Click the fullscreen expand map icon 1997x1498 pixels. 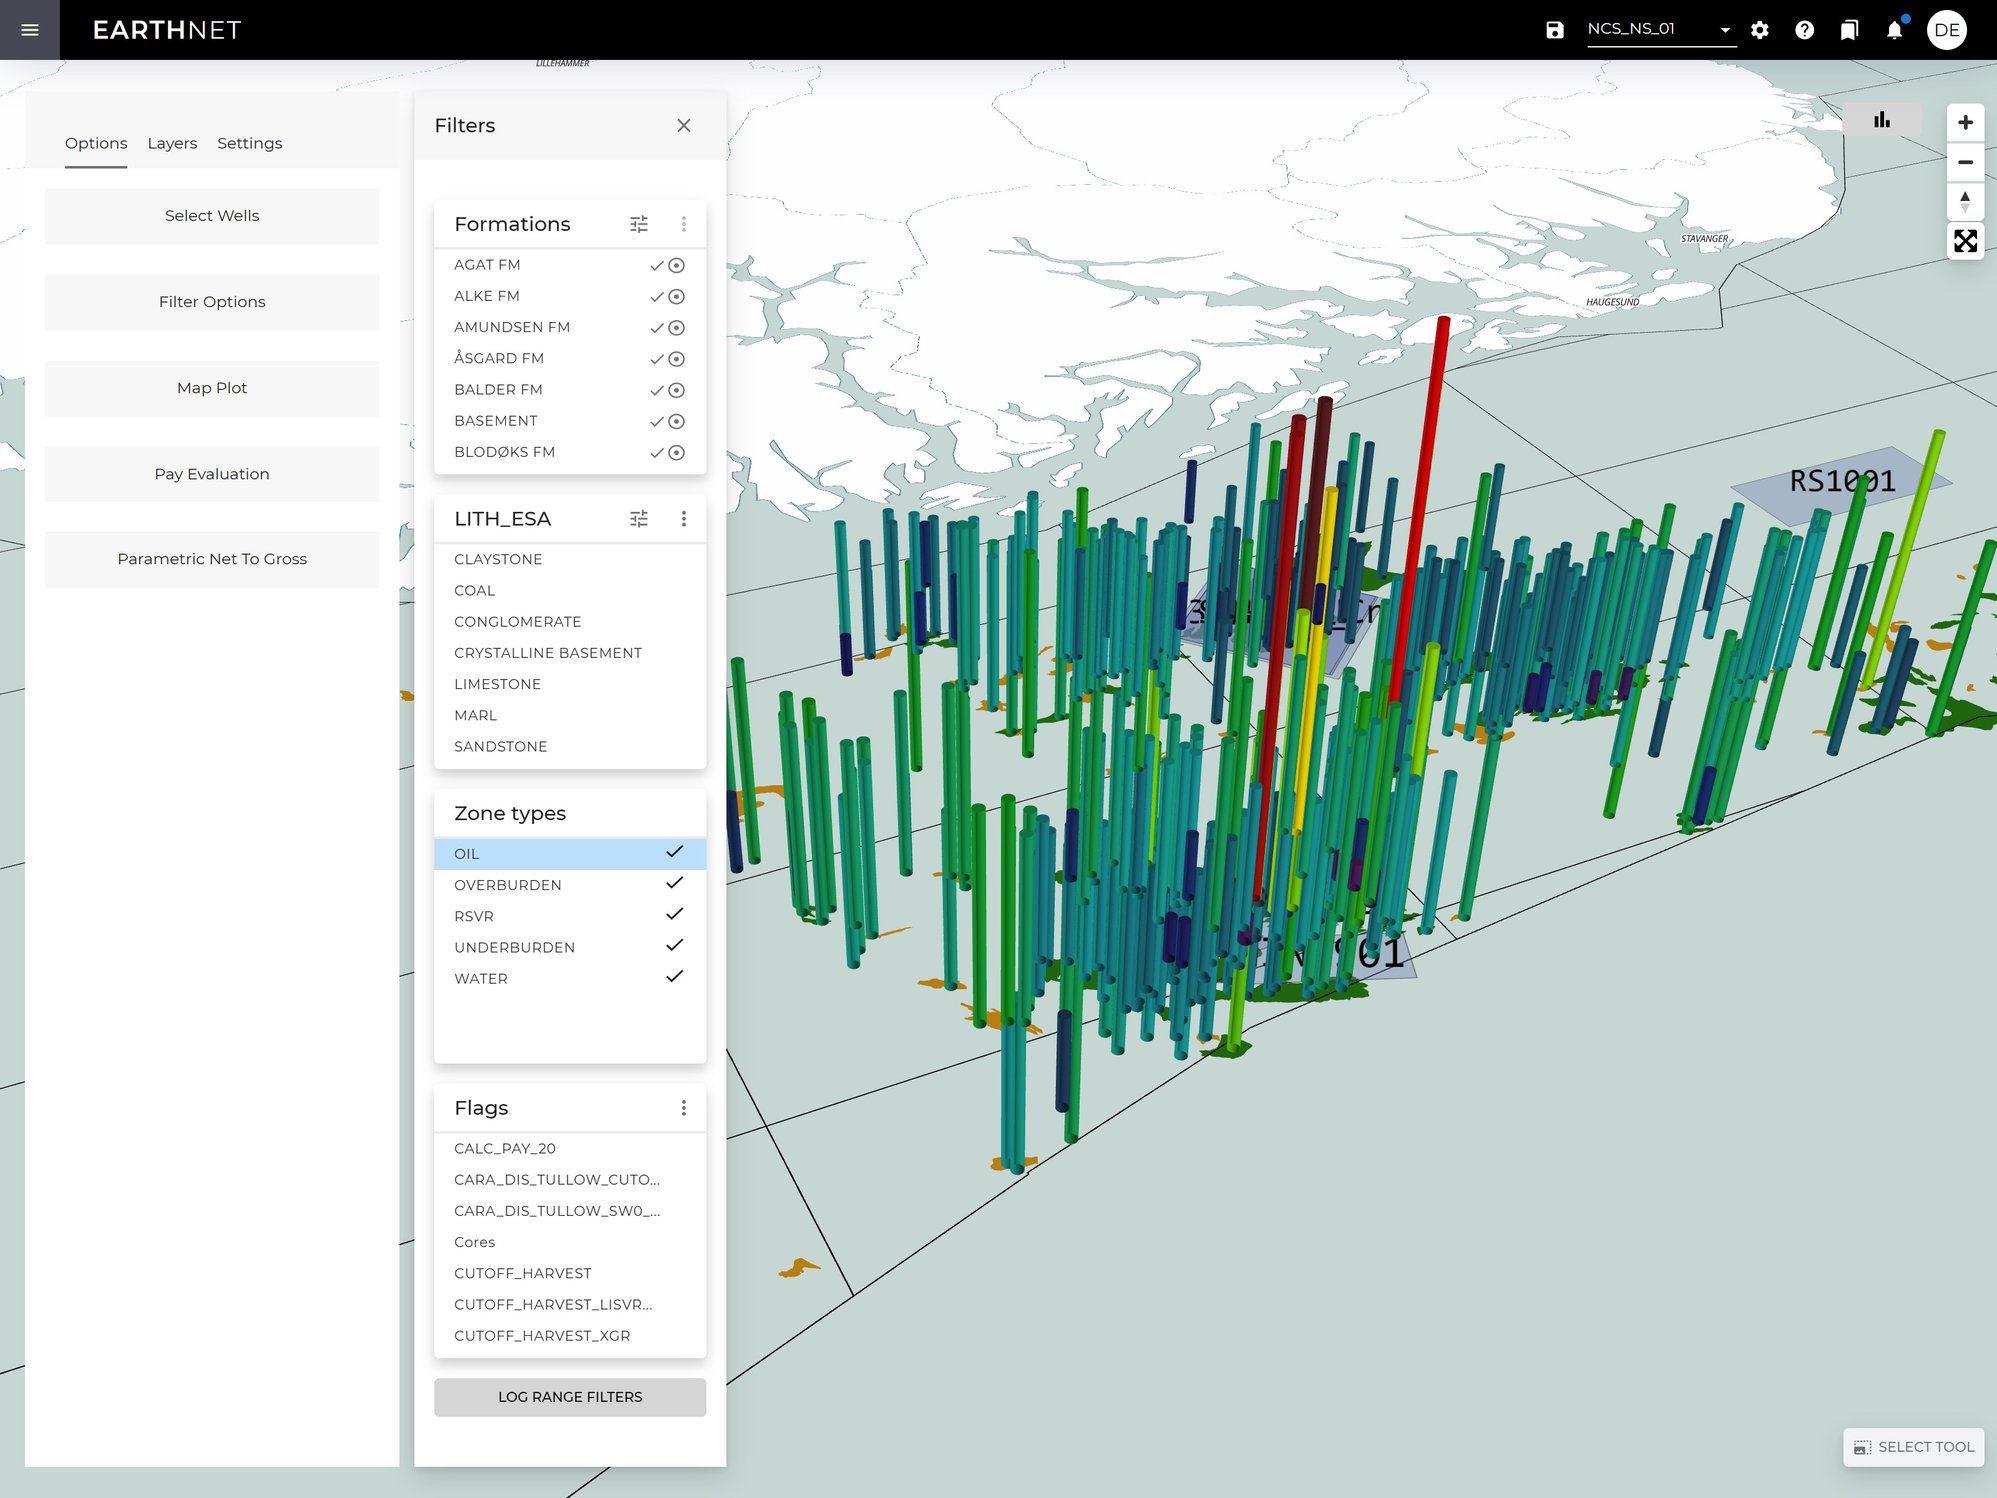[x=1965, y=241]
